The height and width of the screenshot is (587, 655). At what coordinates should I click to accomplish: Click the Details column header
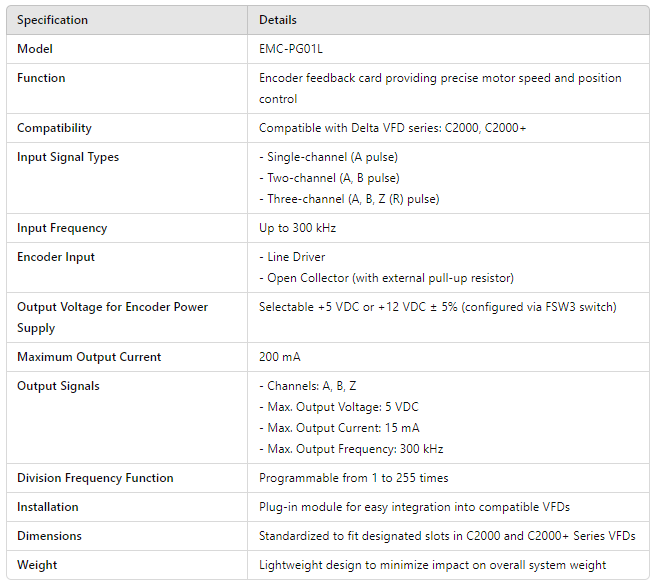[278, 20]
